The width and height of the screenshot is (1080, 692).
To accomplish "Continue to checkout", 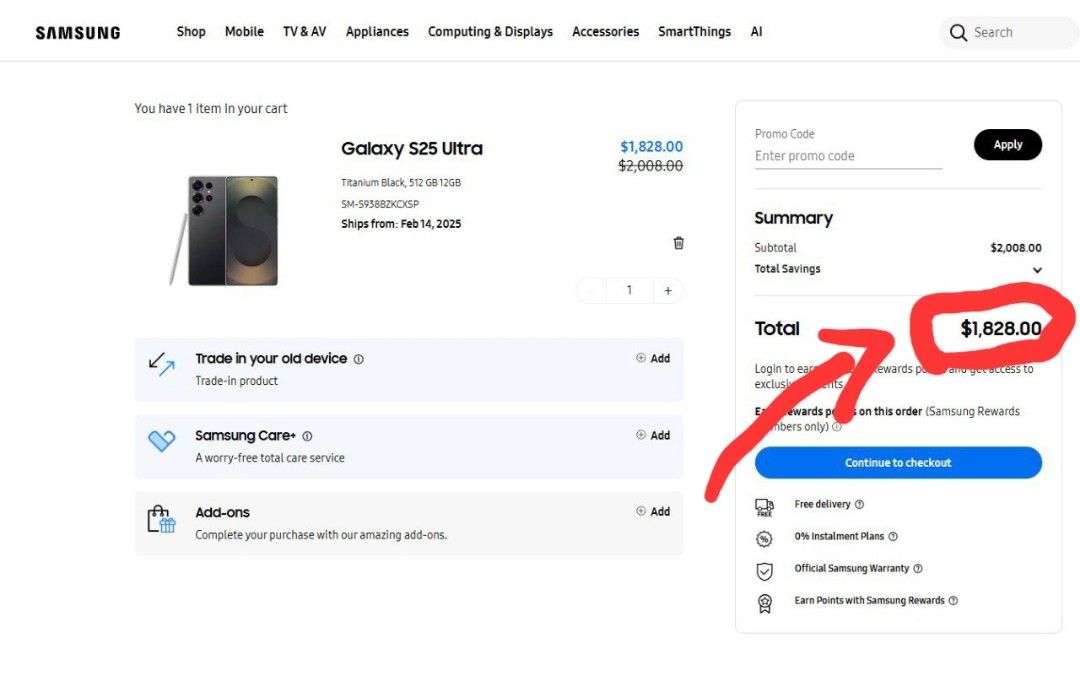I will pyautogui.click(x=898, y=463).
